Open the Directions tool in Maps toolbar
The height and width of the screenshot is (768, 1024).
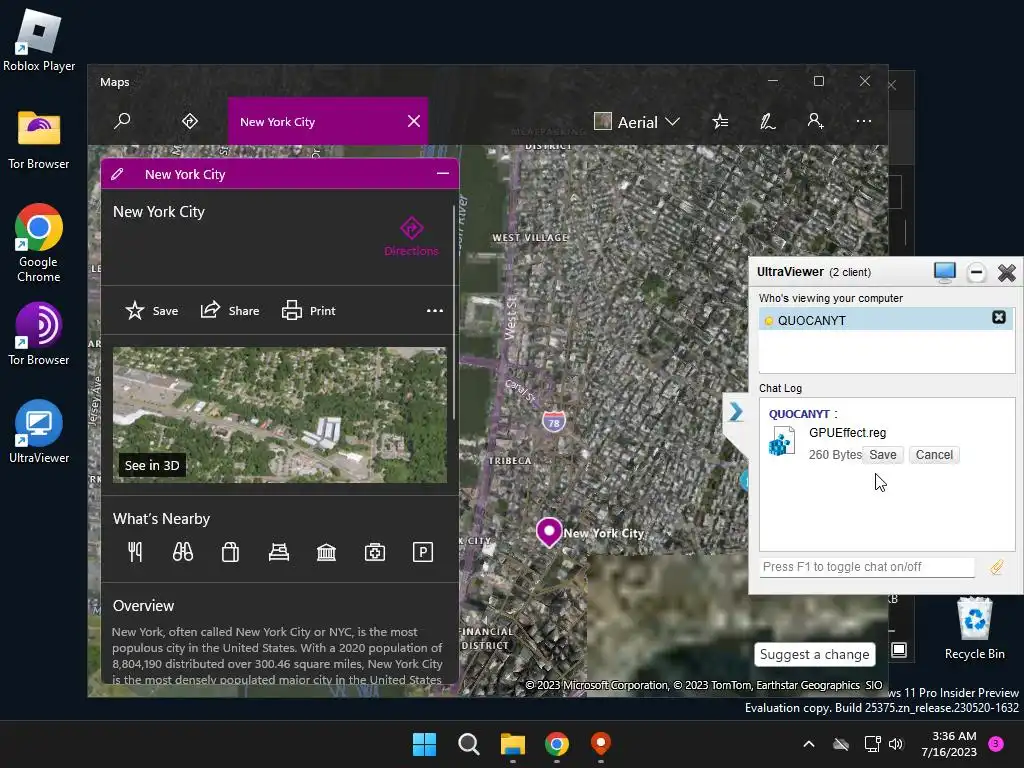(189, 121)
